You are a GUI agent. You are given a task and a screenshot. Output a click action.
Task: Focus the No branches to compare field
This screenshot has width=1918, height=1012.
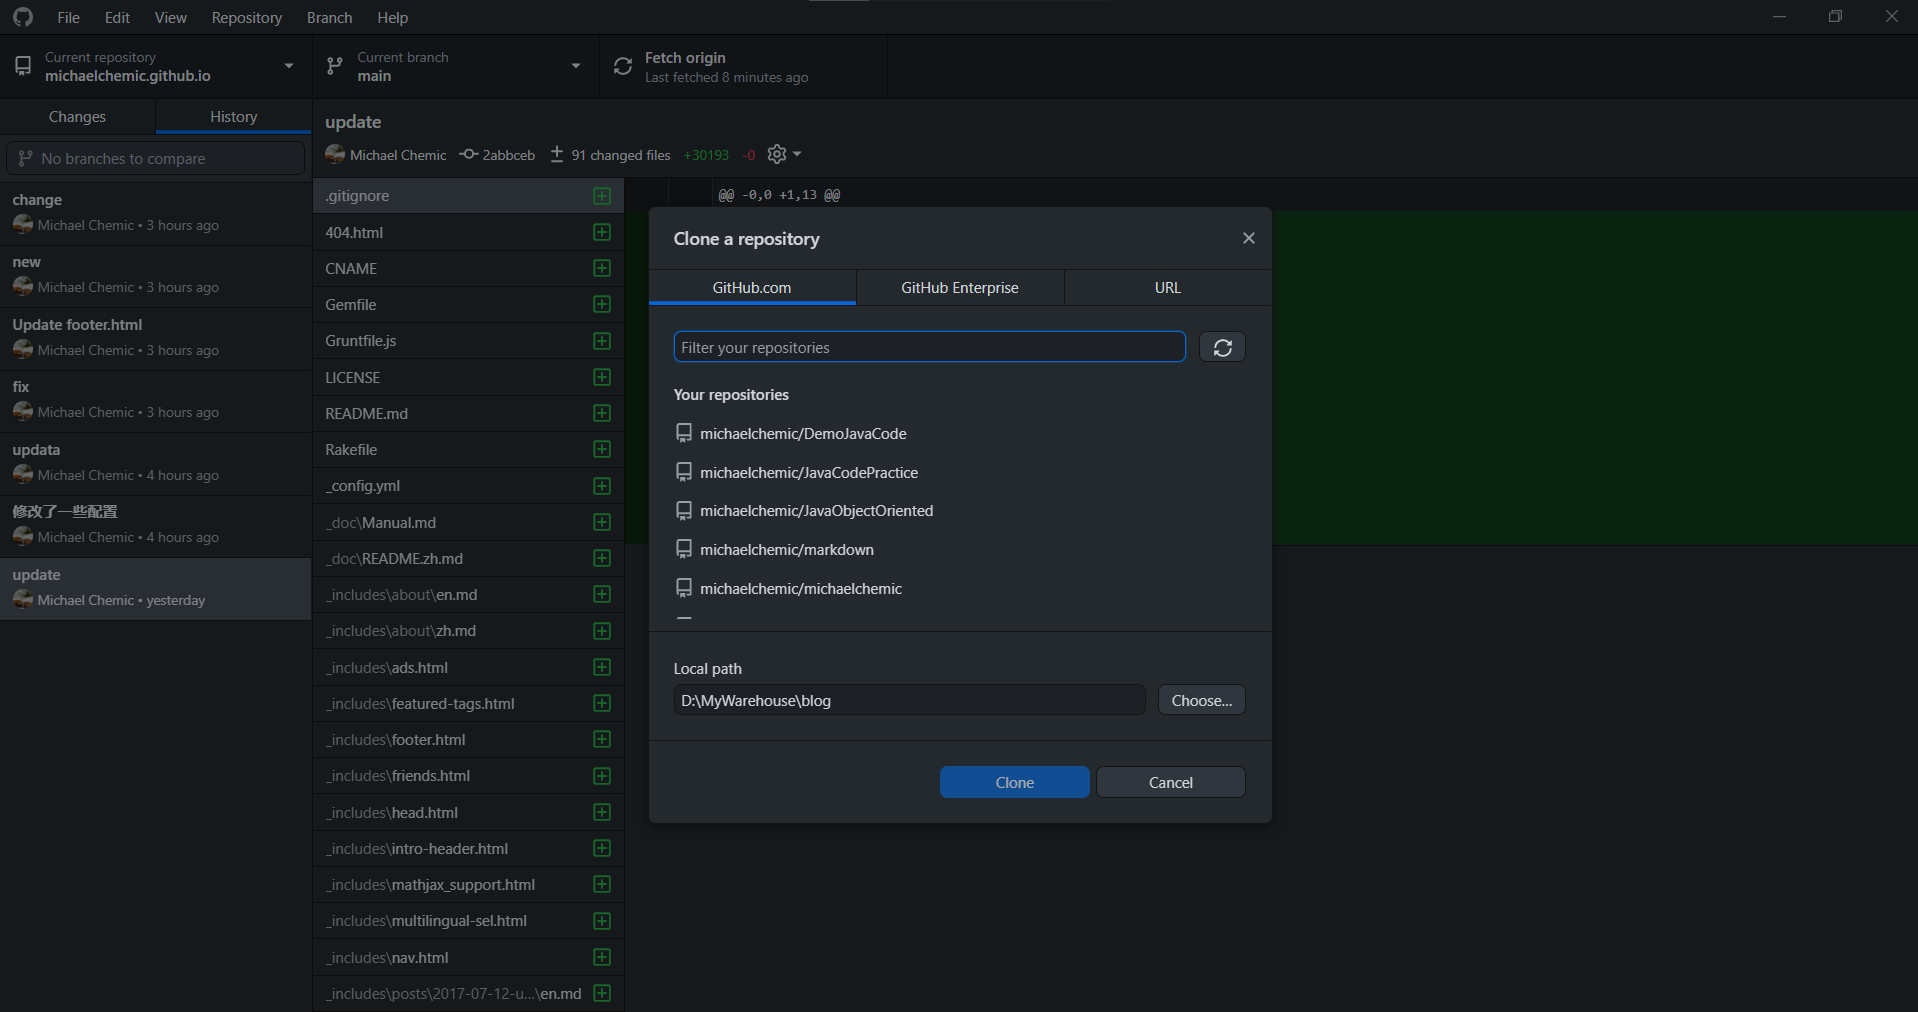click(156, 158)
